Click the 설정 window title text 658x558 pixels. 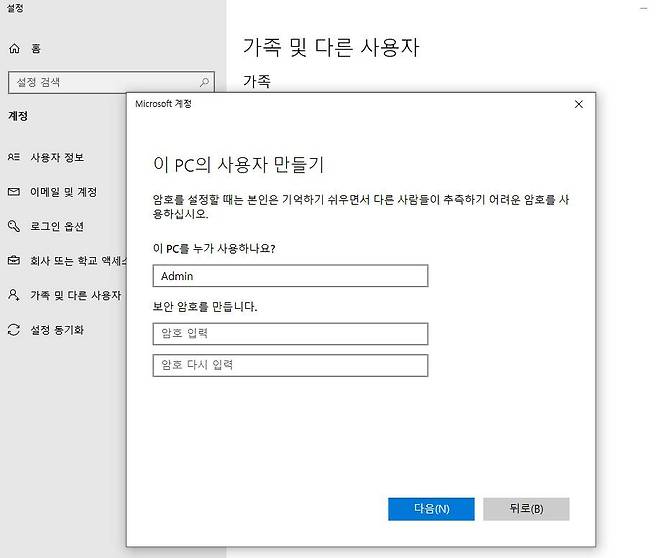point(15,8)
